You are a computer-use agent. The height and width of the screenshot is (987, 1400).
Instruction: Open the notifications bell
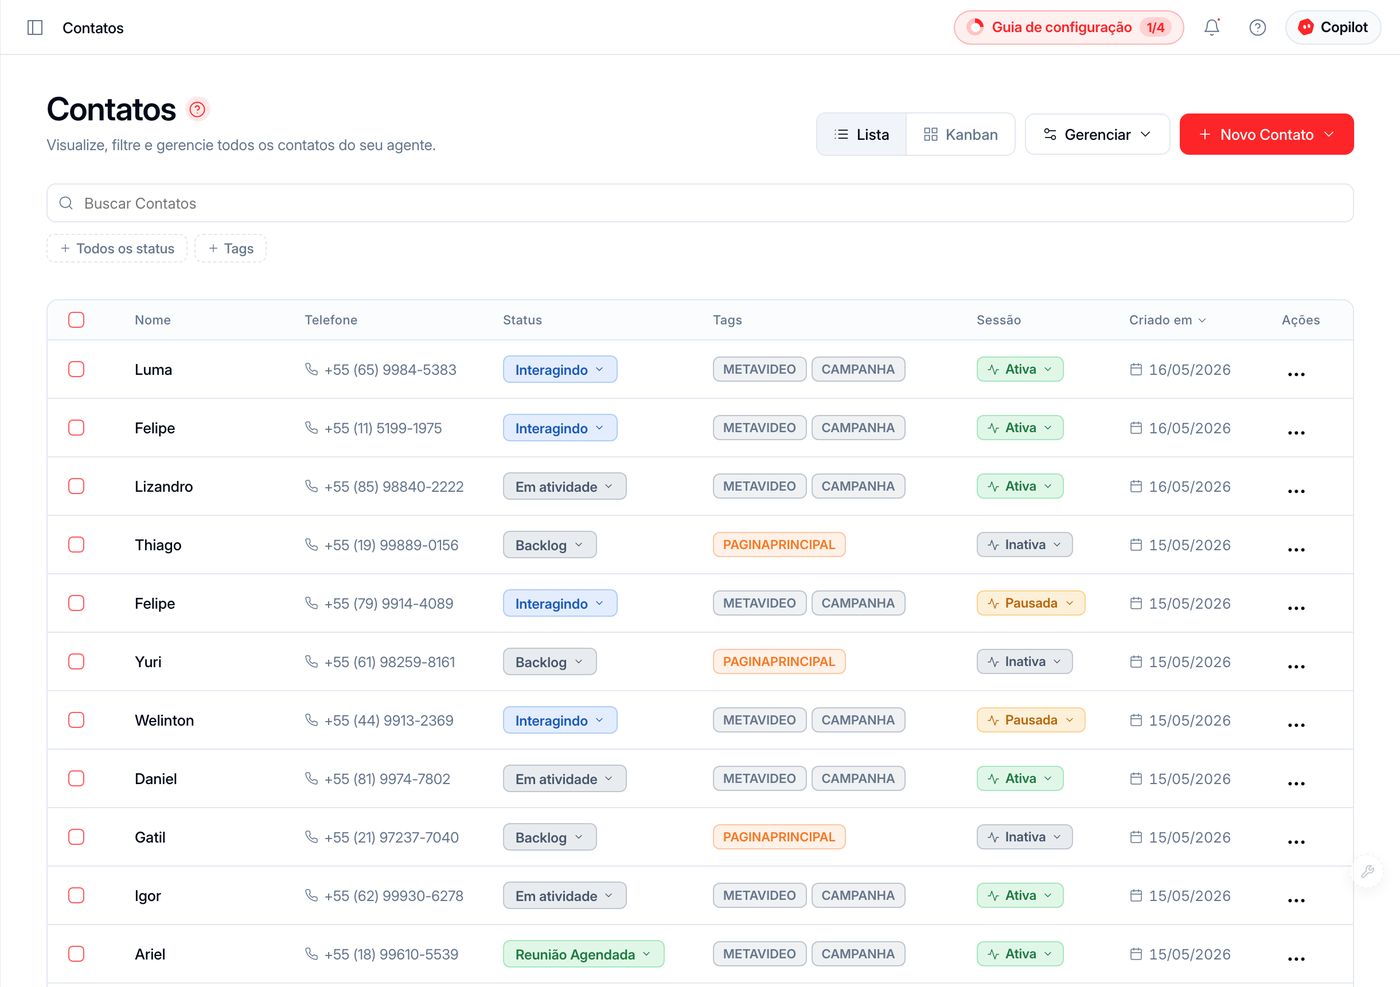[1212, 28]
